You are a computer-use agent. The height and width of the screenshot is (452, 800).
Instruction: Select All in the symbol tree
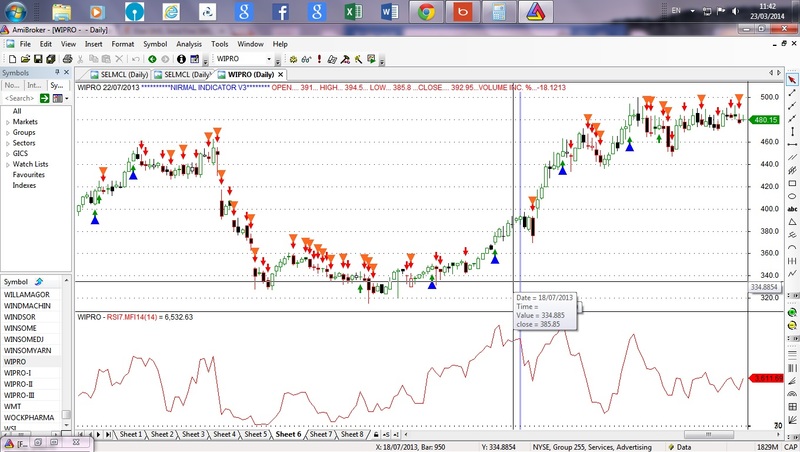17,111
